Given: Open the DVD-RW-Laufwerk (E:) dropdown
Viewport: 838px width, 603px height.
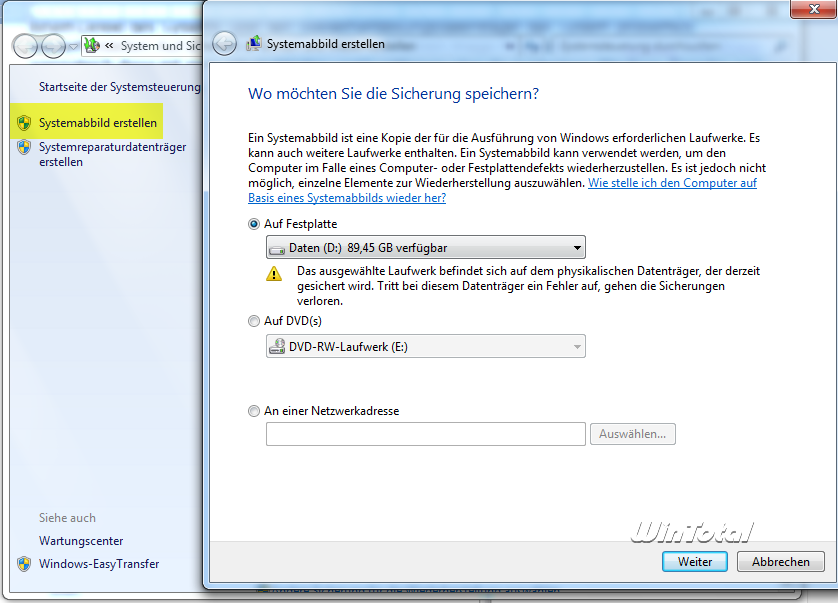Looking at the screenshot, I should click(x=425, y=346).
